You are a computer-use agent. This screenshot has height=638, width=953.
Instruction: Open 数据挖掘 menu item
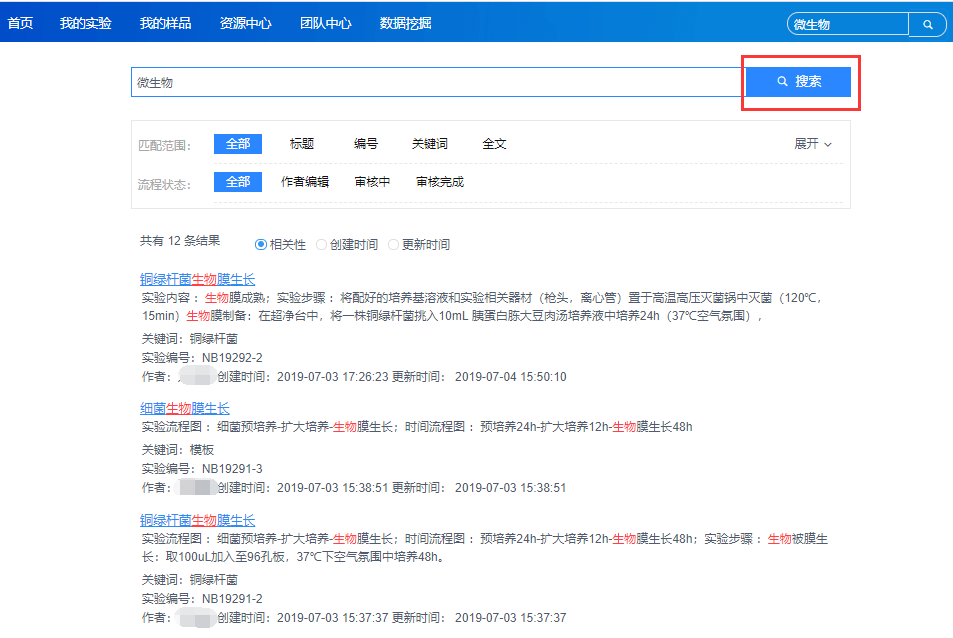click(405, 23)
